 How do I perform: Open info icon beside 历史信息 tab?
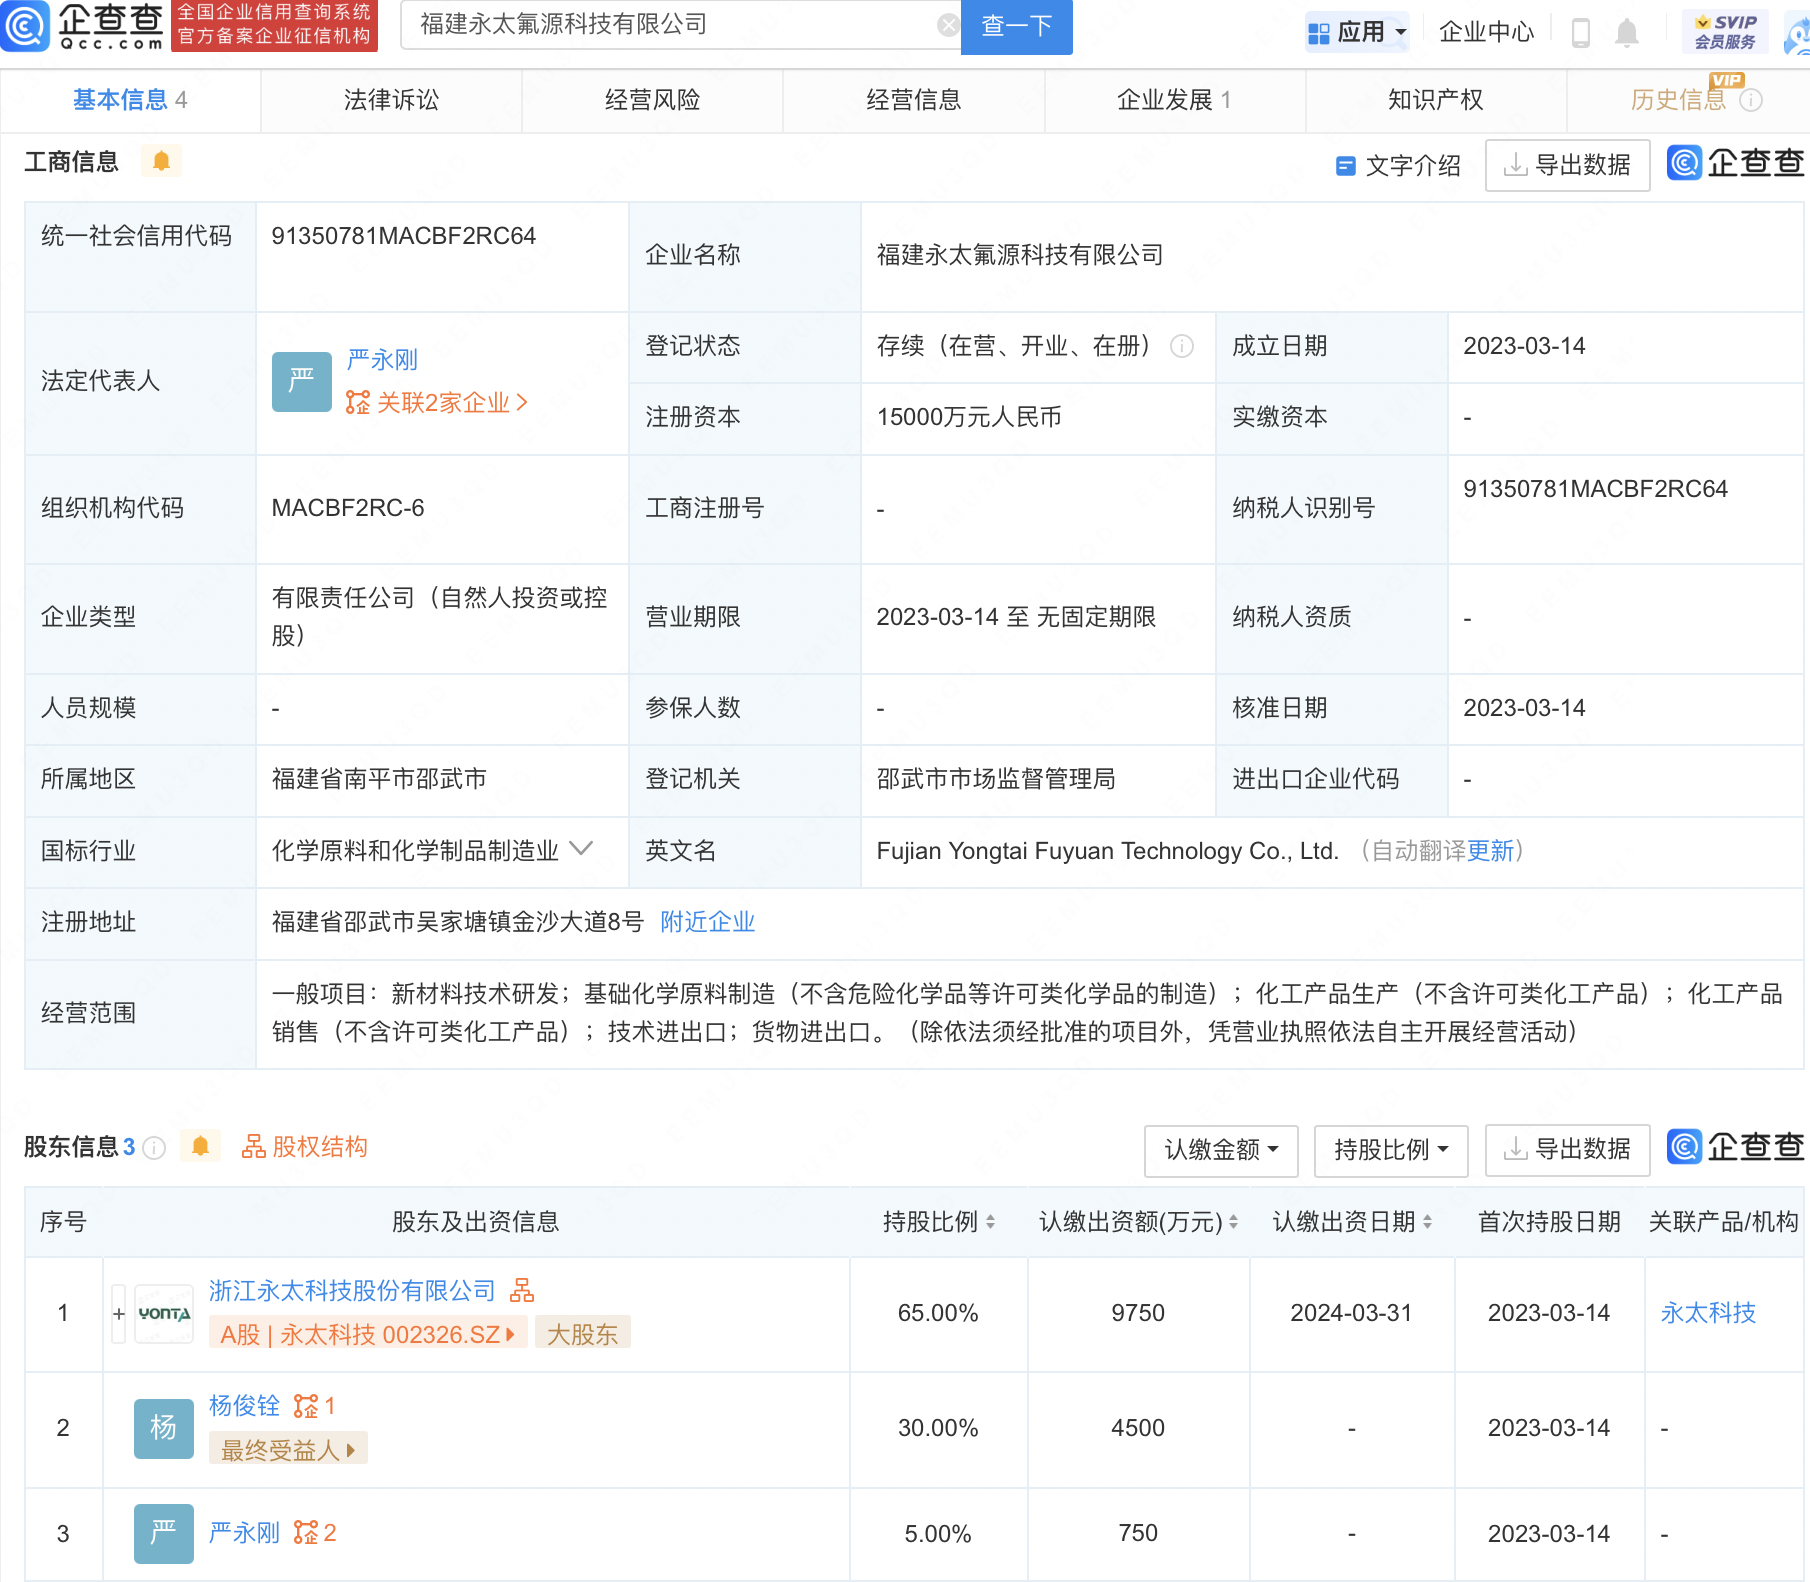(1751, 100)
